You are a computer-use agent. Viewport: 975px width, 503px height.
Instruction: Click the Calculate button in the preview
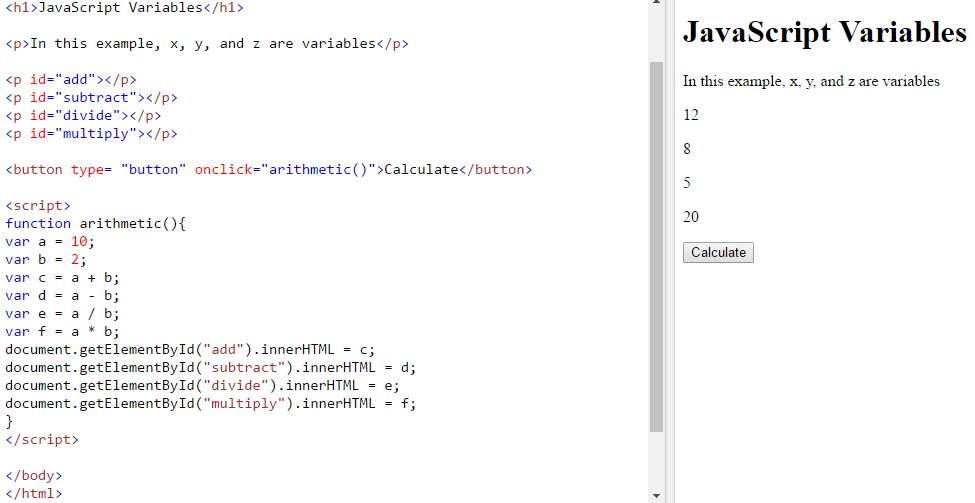click(x=718, y=252)
